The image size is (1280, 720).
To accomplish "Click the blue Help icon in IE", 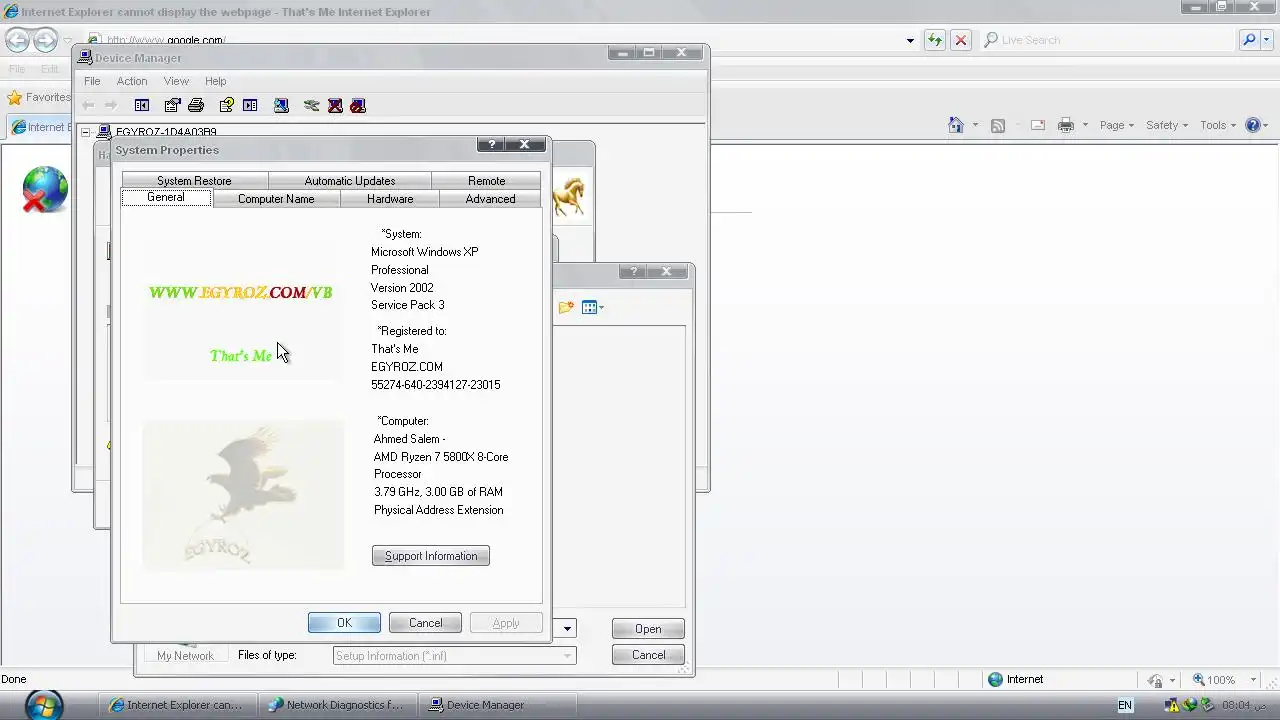I will point(1252,125).
